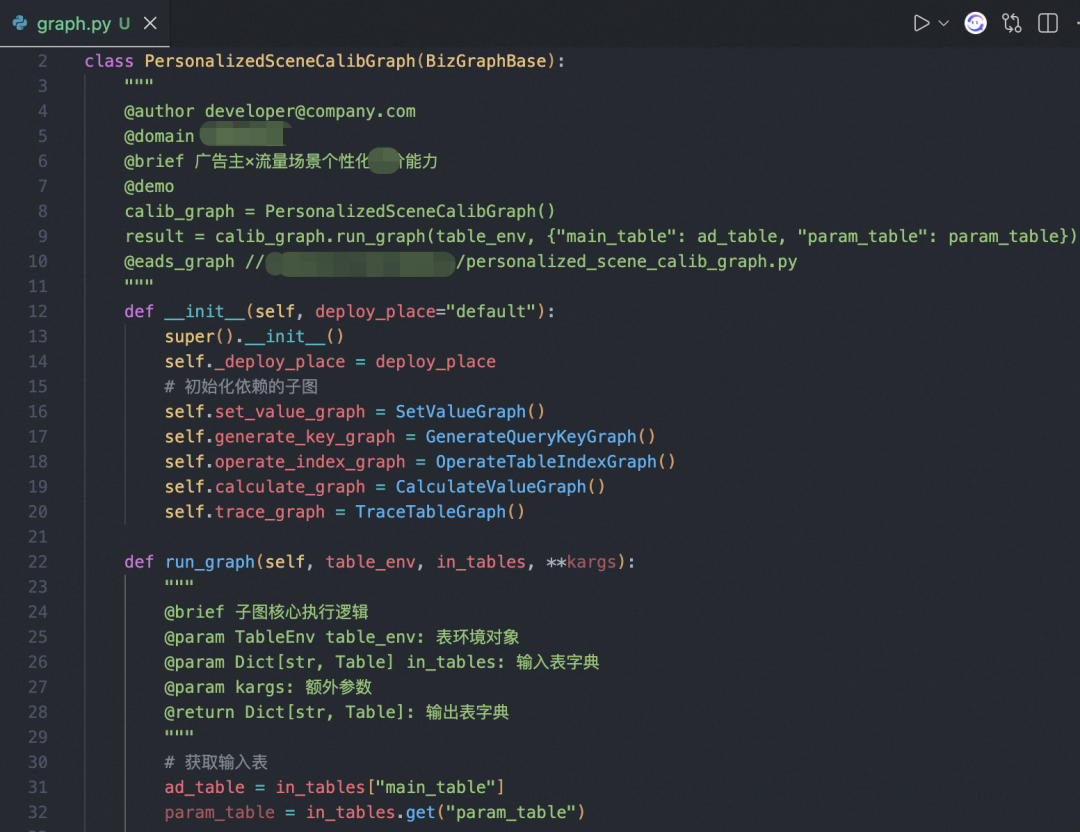Click @param kargs docstring line
Screen dimensions: 1080x832
268,687
